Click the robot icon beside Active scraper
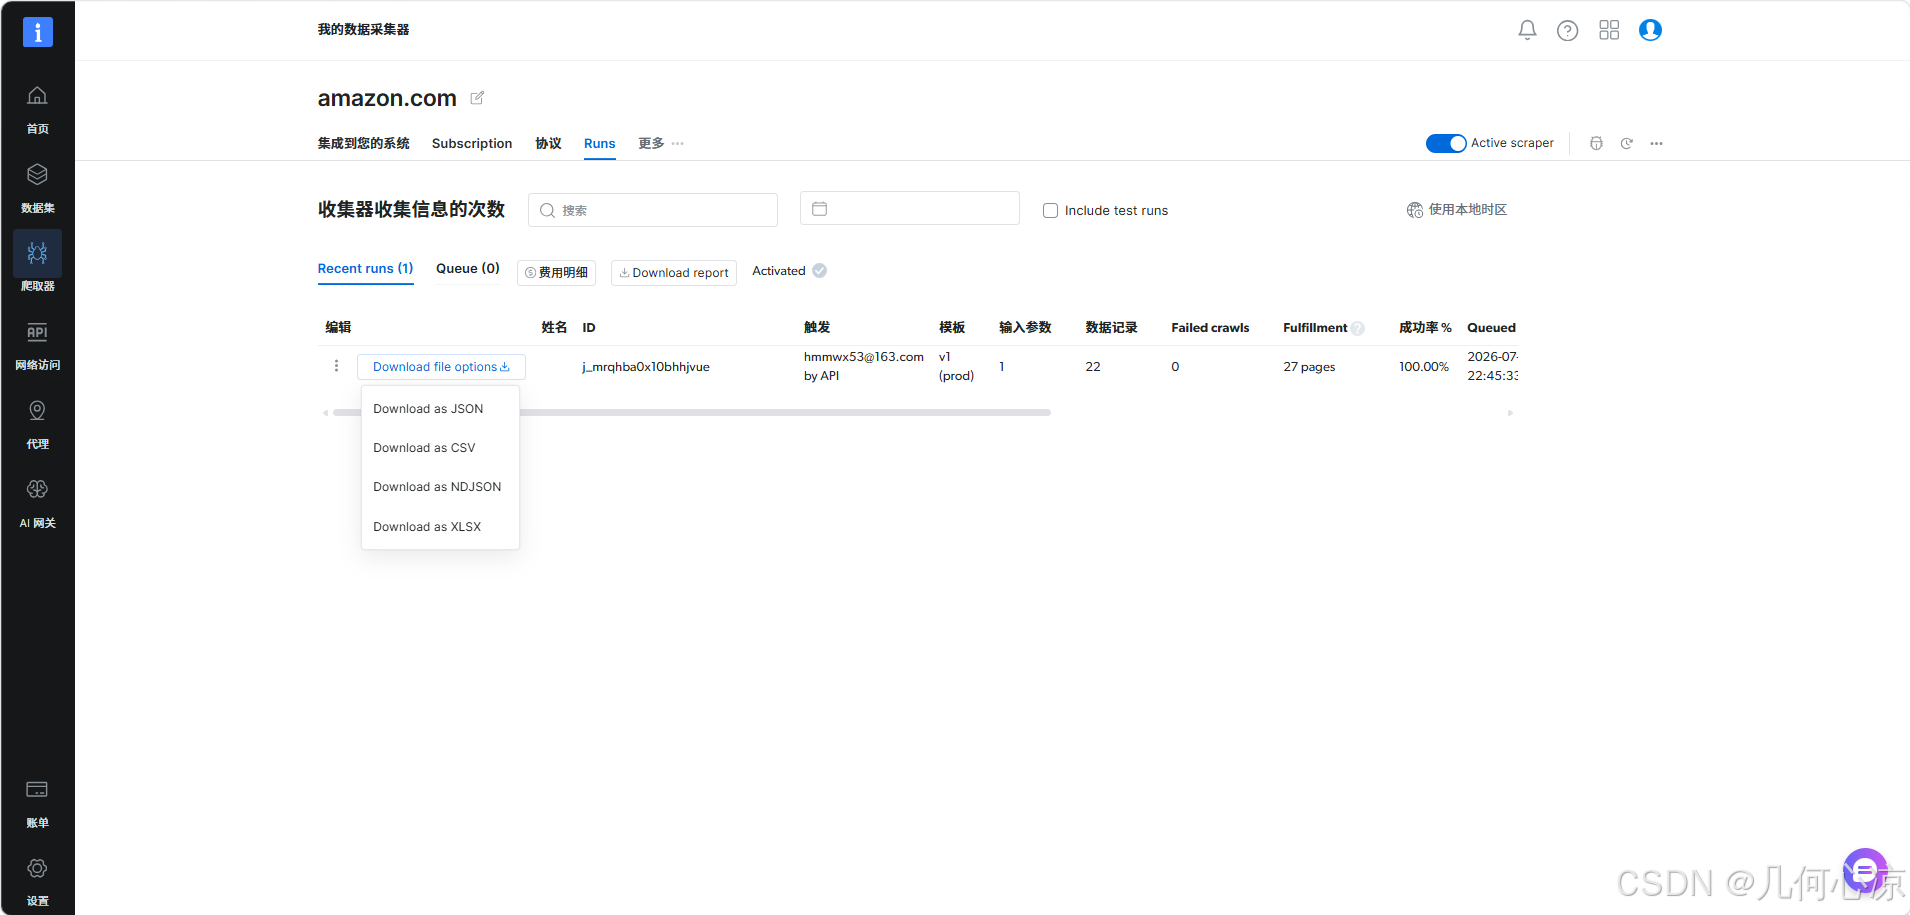Screen dimensions: 1910x915 click(1596, 143)
